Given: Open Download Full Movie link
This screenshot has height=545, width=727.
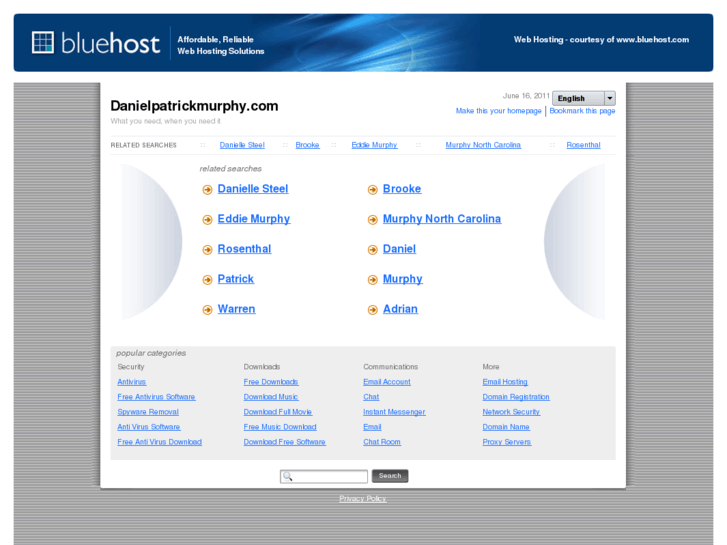Looking at the screenshot, I should (x=278, y=412).
